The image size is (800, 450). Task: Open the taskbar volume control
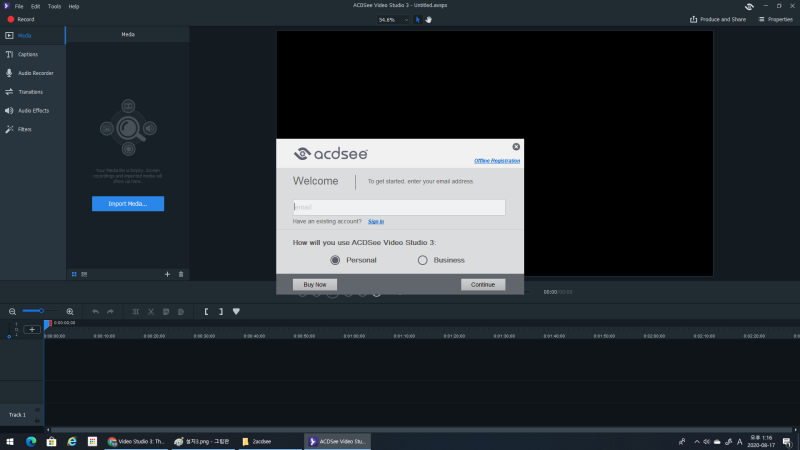pyautogui.click(x=707, y=441)
